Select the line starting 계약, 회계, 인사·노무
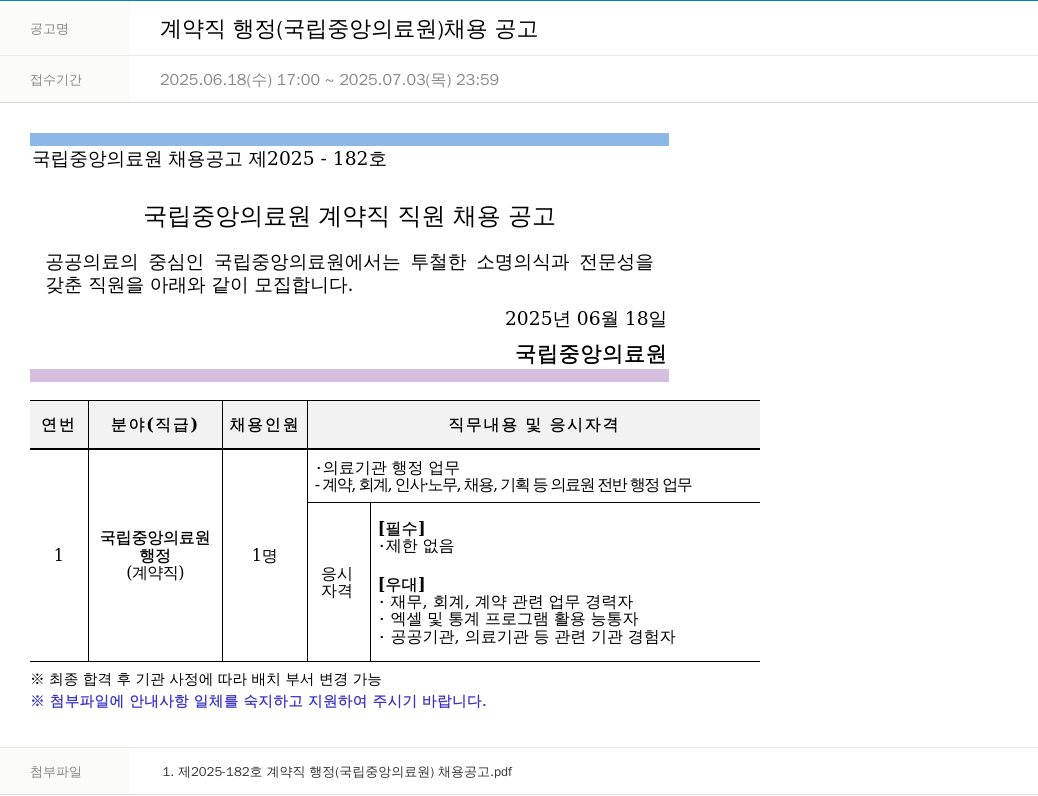Screen dimensions: 1038x796 tap(503, 485)
